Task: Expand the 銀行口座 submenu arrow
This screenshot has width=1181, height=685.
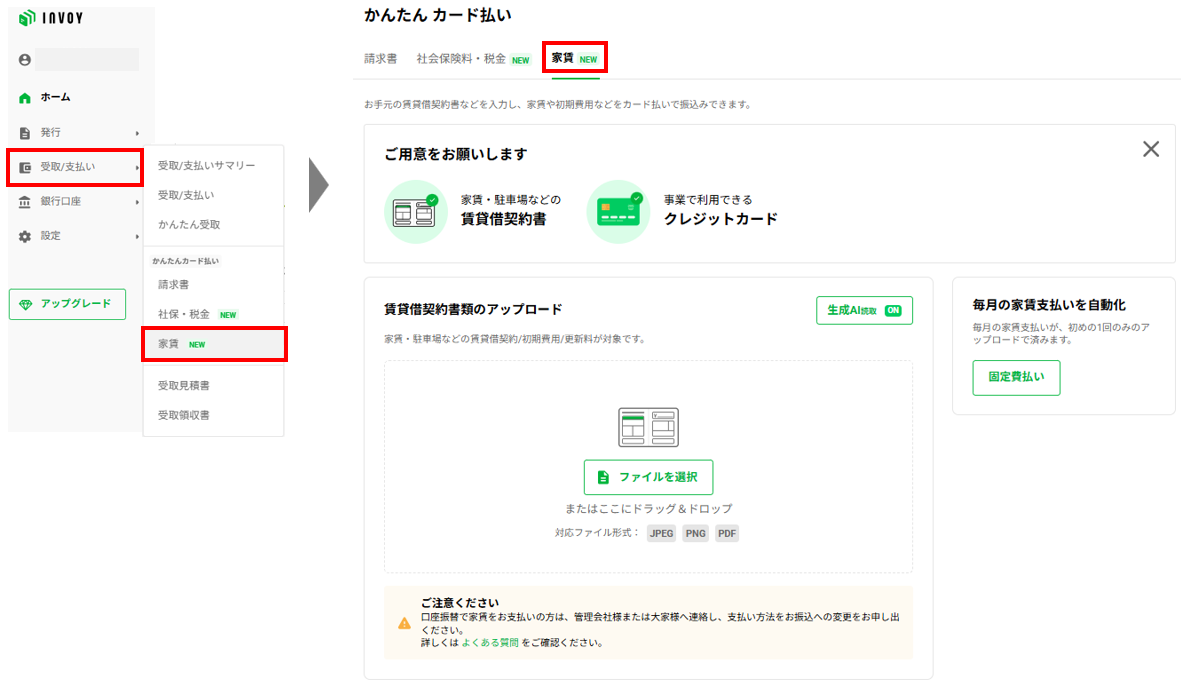Action: click(x=137, y=202)
